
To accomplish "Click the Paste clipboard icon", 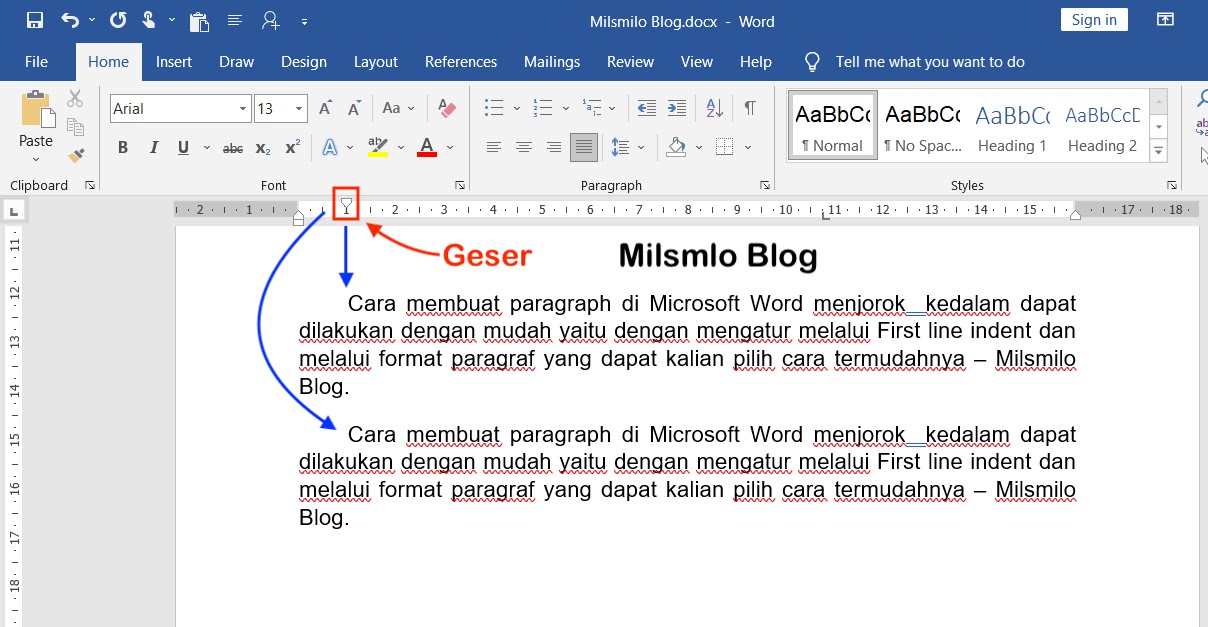I will click(36, 108).
